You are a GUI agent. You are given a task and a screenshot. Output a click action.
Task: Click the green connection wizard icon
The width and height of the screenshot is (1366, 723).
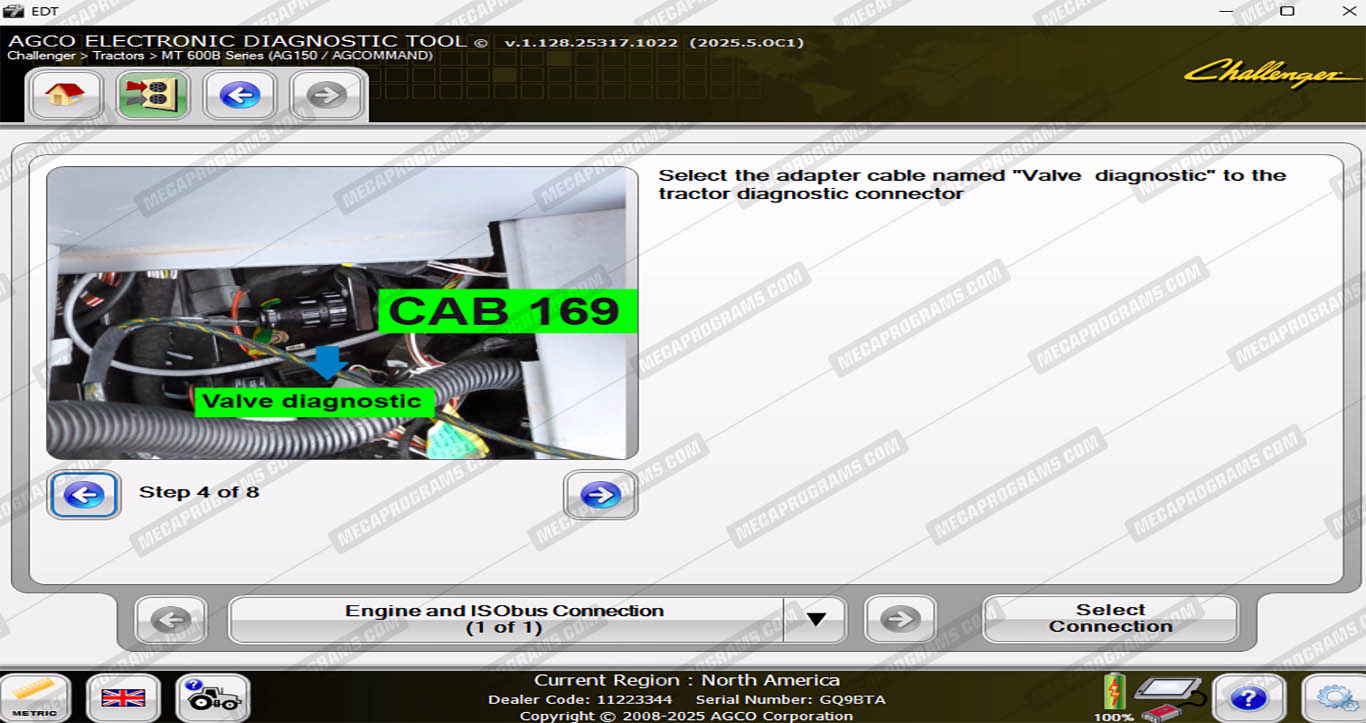152,96
